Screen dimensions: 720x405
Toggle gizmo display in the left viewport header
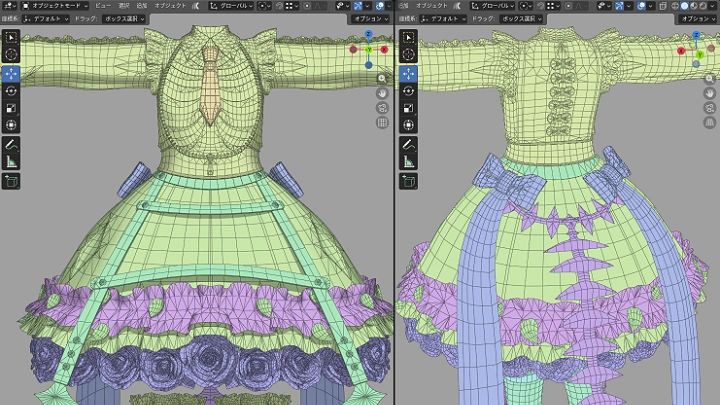click(x=358, y=6)
